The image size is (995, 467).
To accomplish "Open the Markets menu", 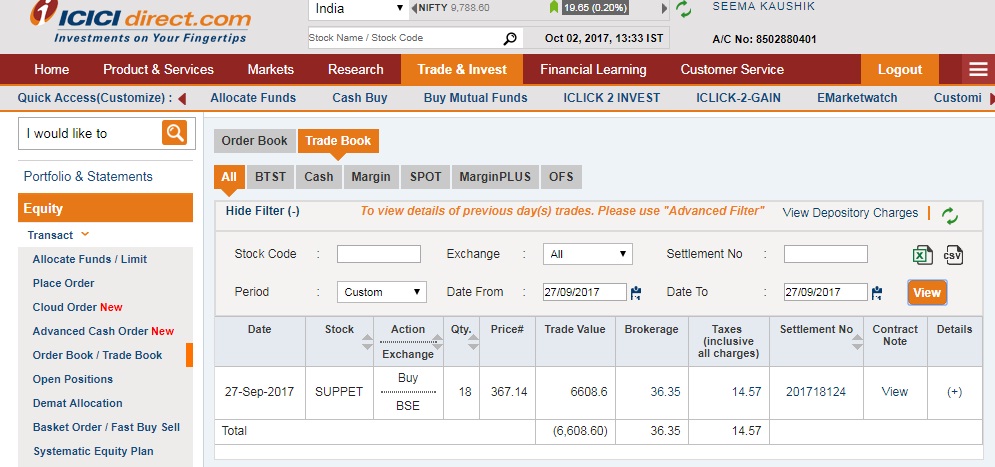I will [x=271, y=70].
